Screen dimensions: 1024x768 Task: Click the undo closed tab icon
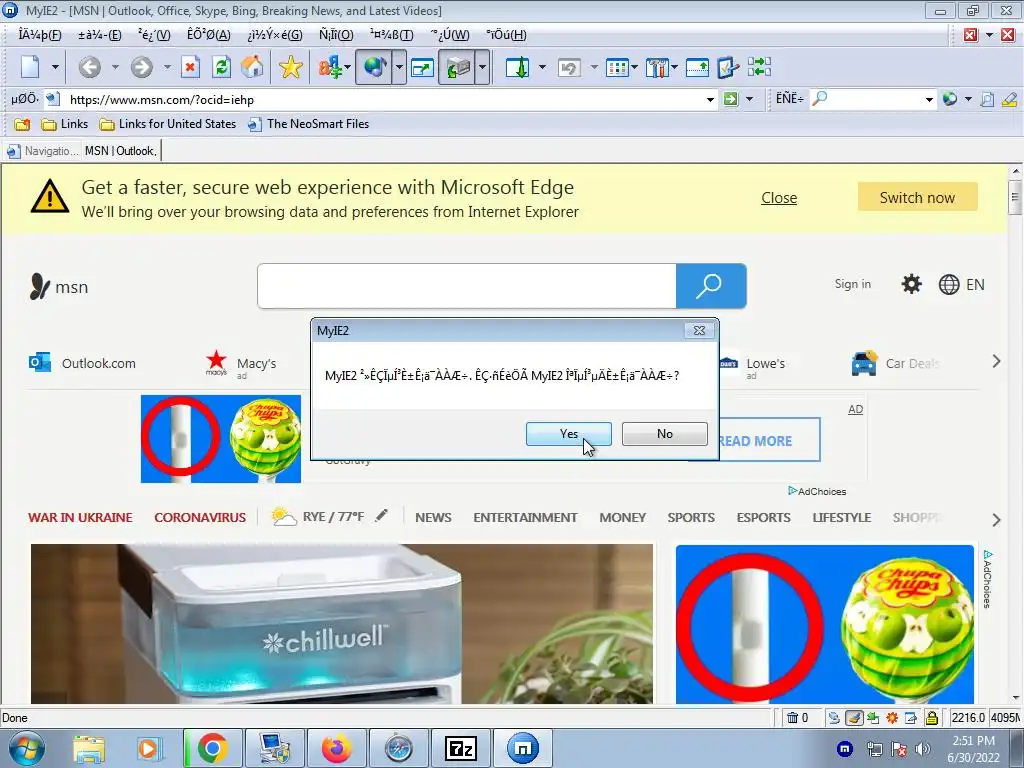point(569,67)
